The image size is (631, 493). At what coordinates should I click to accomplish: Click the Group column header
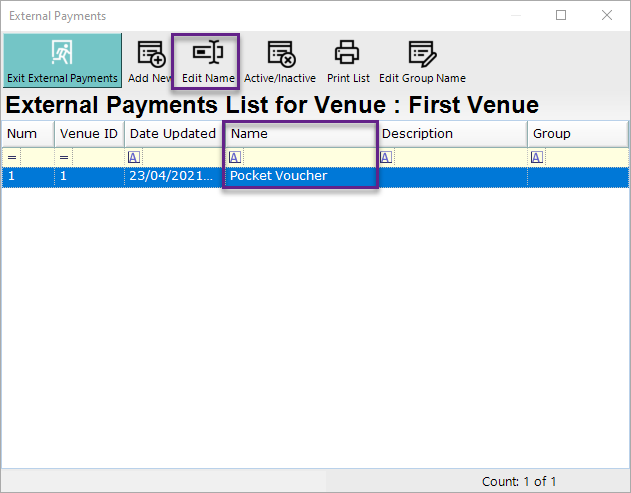click(x=576, y=134)
